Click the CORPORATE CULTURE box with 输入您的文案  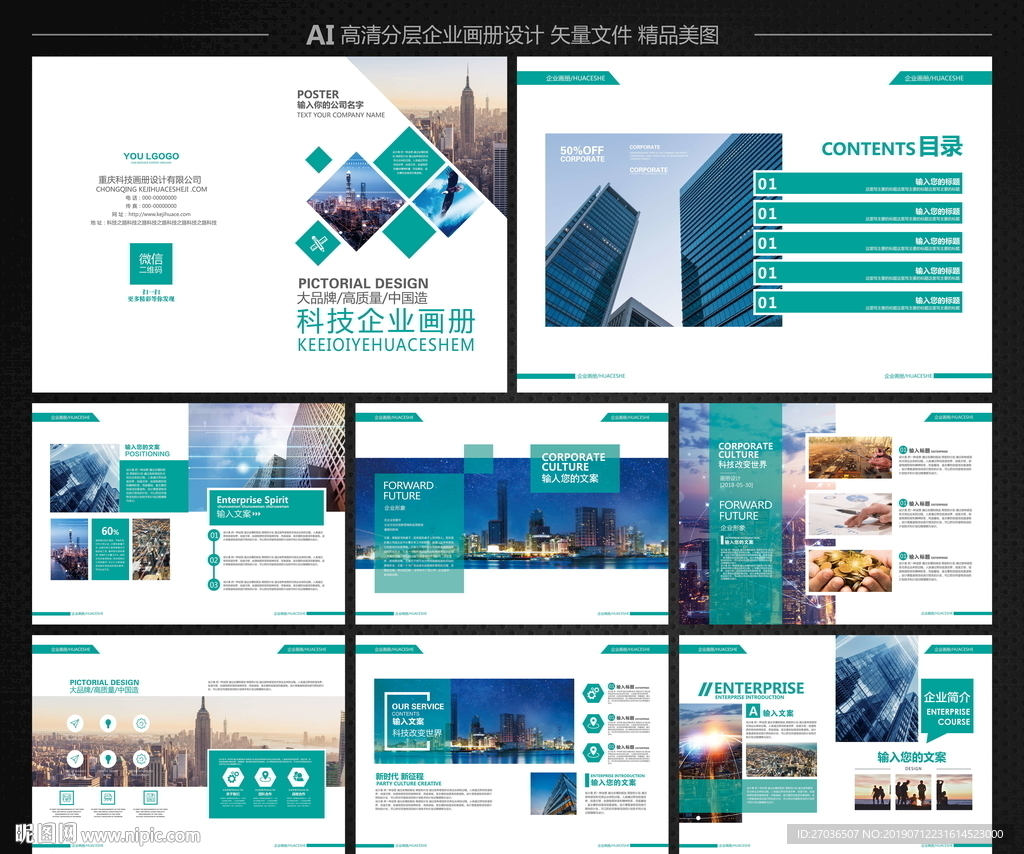pyautogui.click(x=573, y=467)
